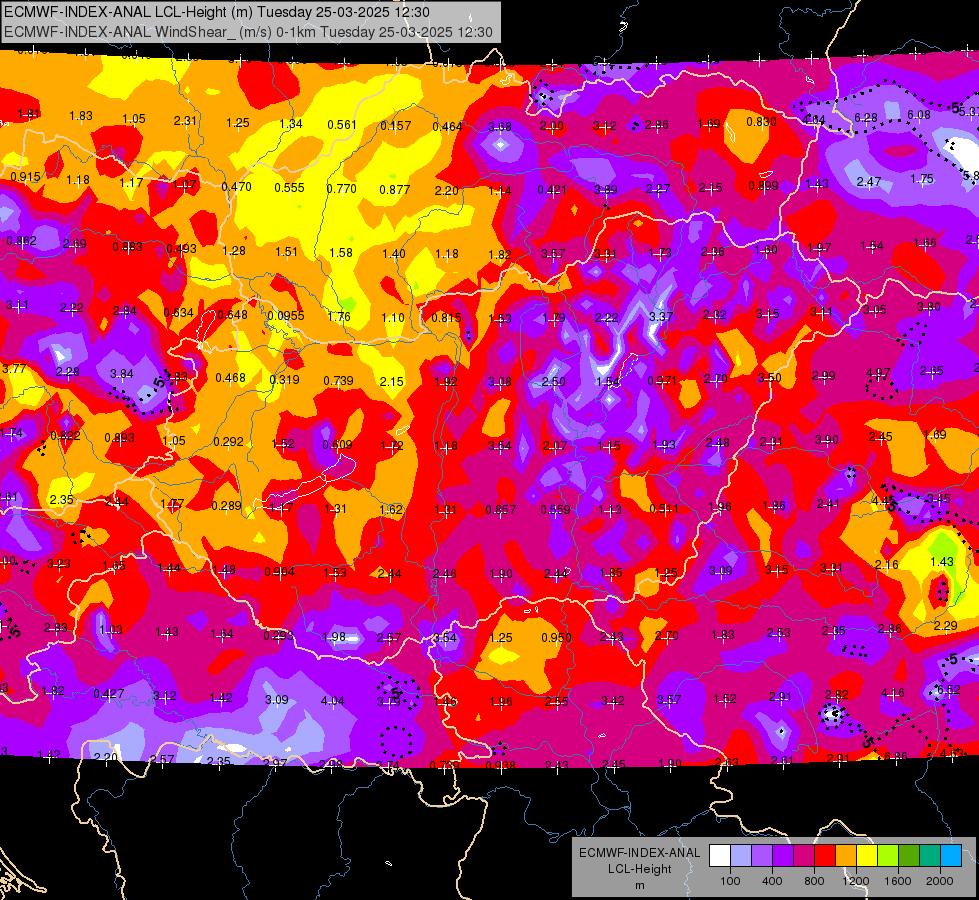This screenshot has width=979, height=900.
Task: Click the wind shear value 0.950
Action: click(x=556, y=638)
